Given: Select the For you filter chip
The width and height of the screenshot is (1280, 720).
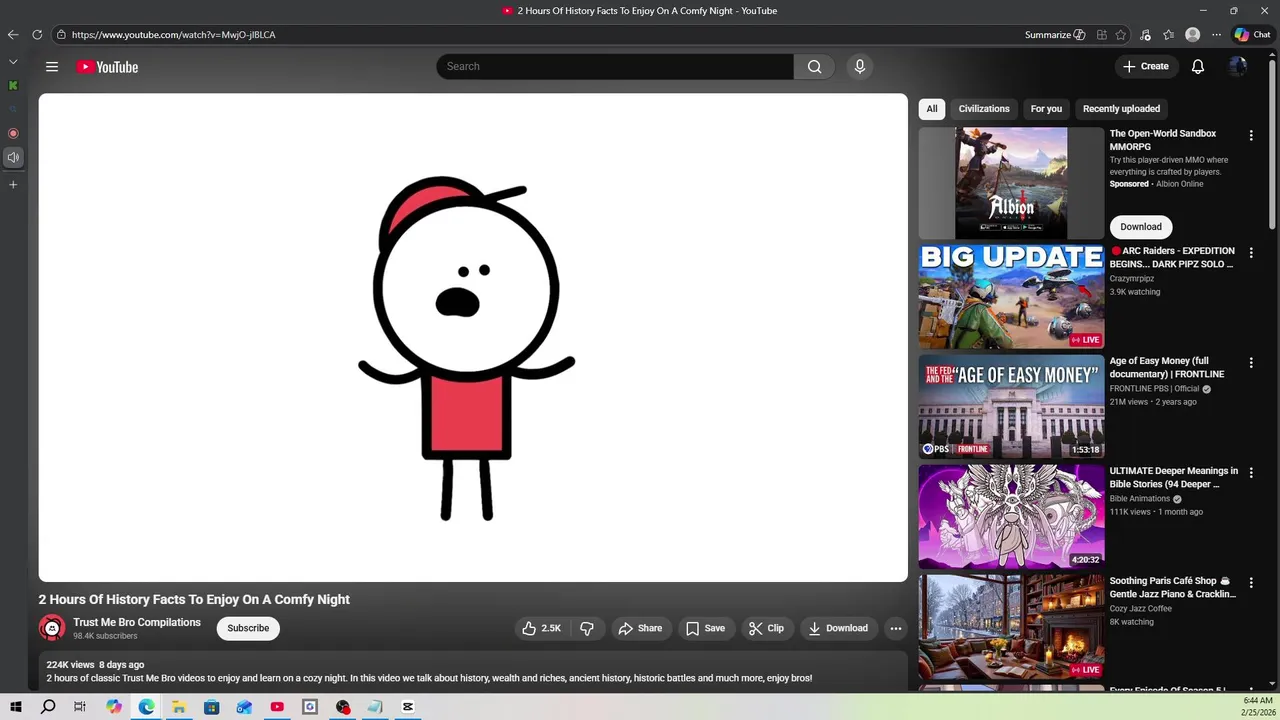Looking at the screenshot, I should click(1046, 109).
